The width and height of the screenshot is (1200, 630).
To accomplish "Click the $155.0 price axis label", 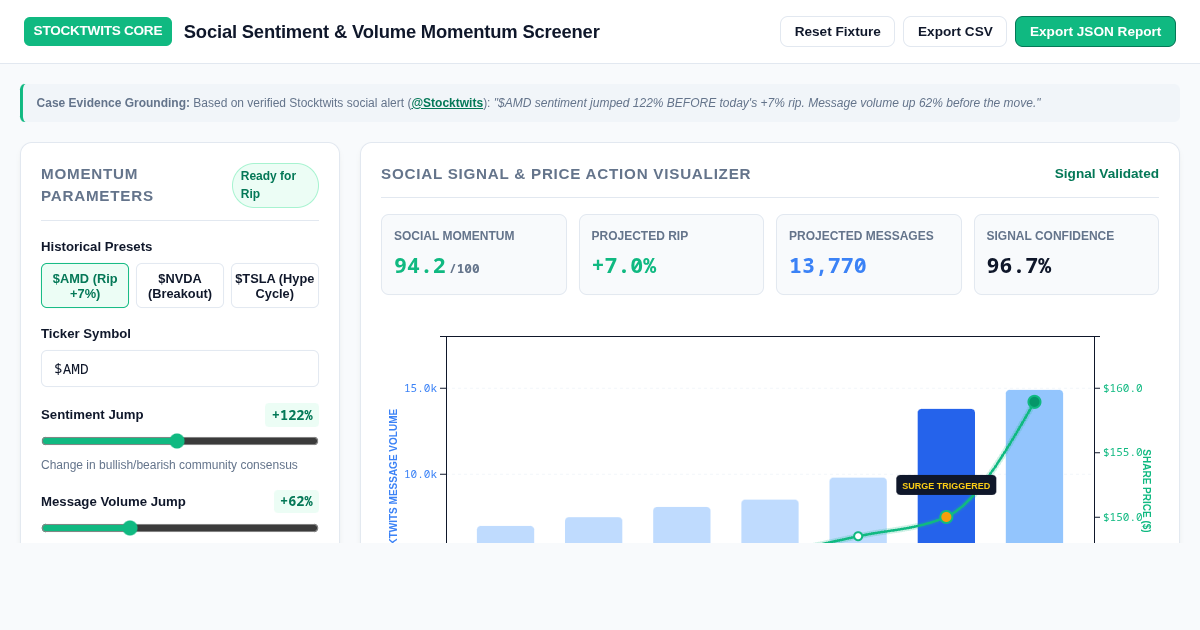I will tap(1122, 452).
